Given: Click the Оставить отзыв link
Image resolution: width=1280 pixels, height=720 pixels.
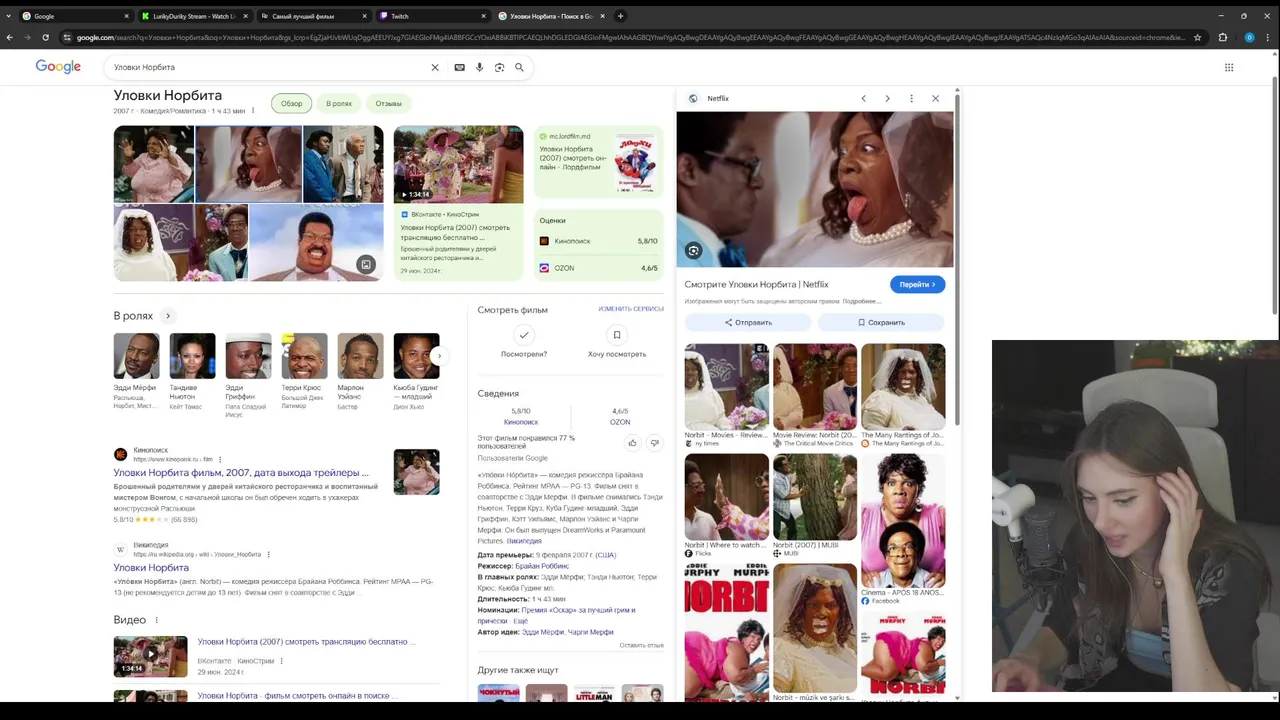Looking at the screenshot, I should click(x=641, y=645).
